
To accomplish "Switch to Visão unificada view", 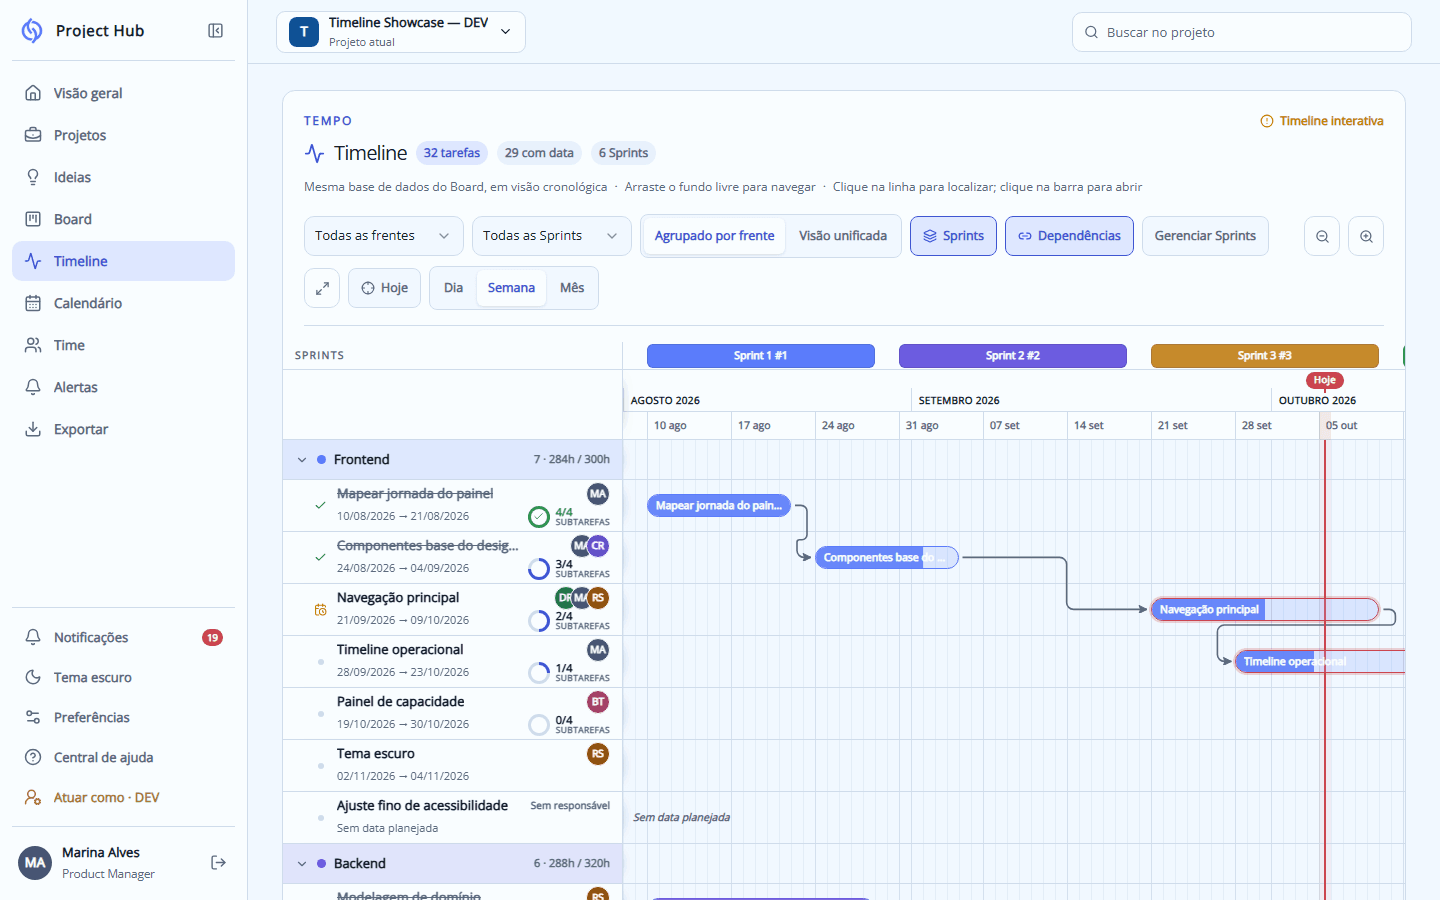I will 843,236.
